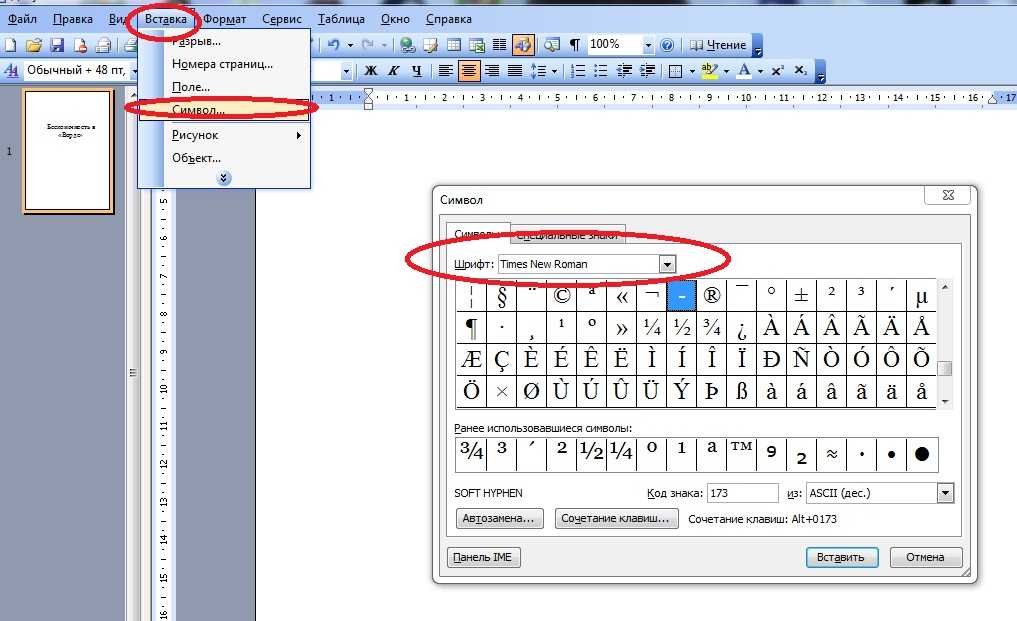Viewport: 1017px width, 621px height.
Task: Open the Файл menu
Action: click(x=22, y=19)
